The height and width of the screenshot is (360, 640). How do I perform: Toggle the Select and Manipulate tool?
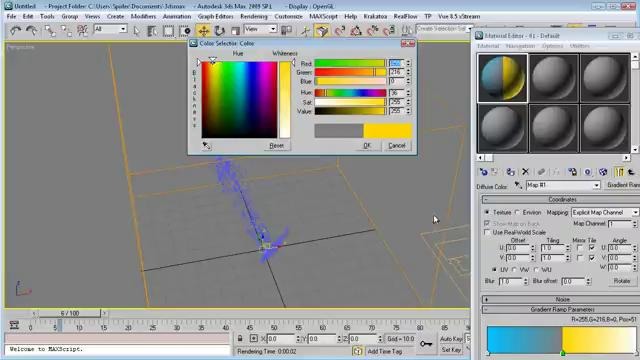coord(305,31)
